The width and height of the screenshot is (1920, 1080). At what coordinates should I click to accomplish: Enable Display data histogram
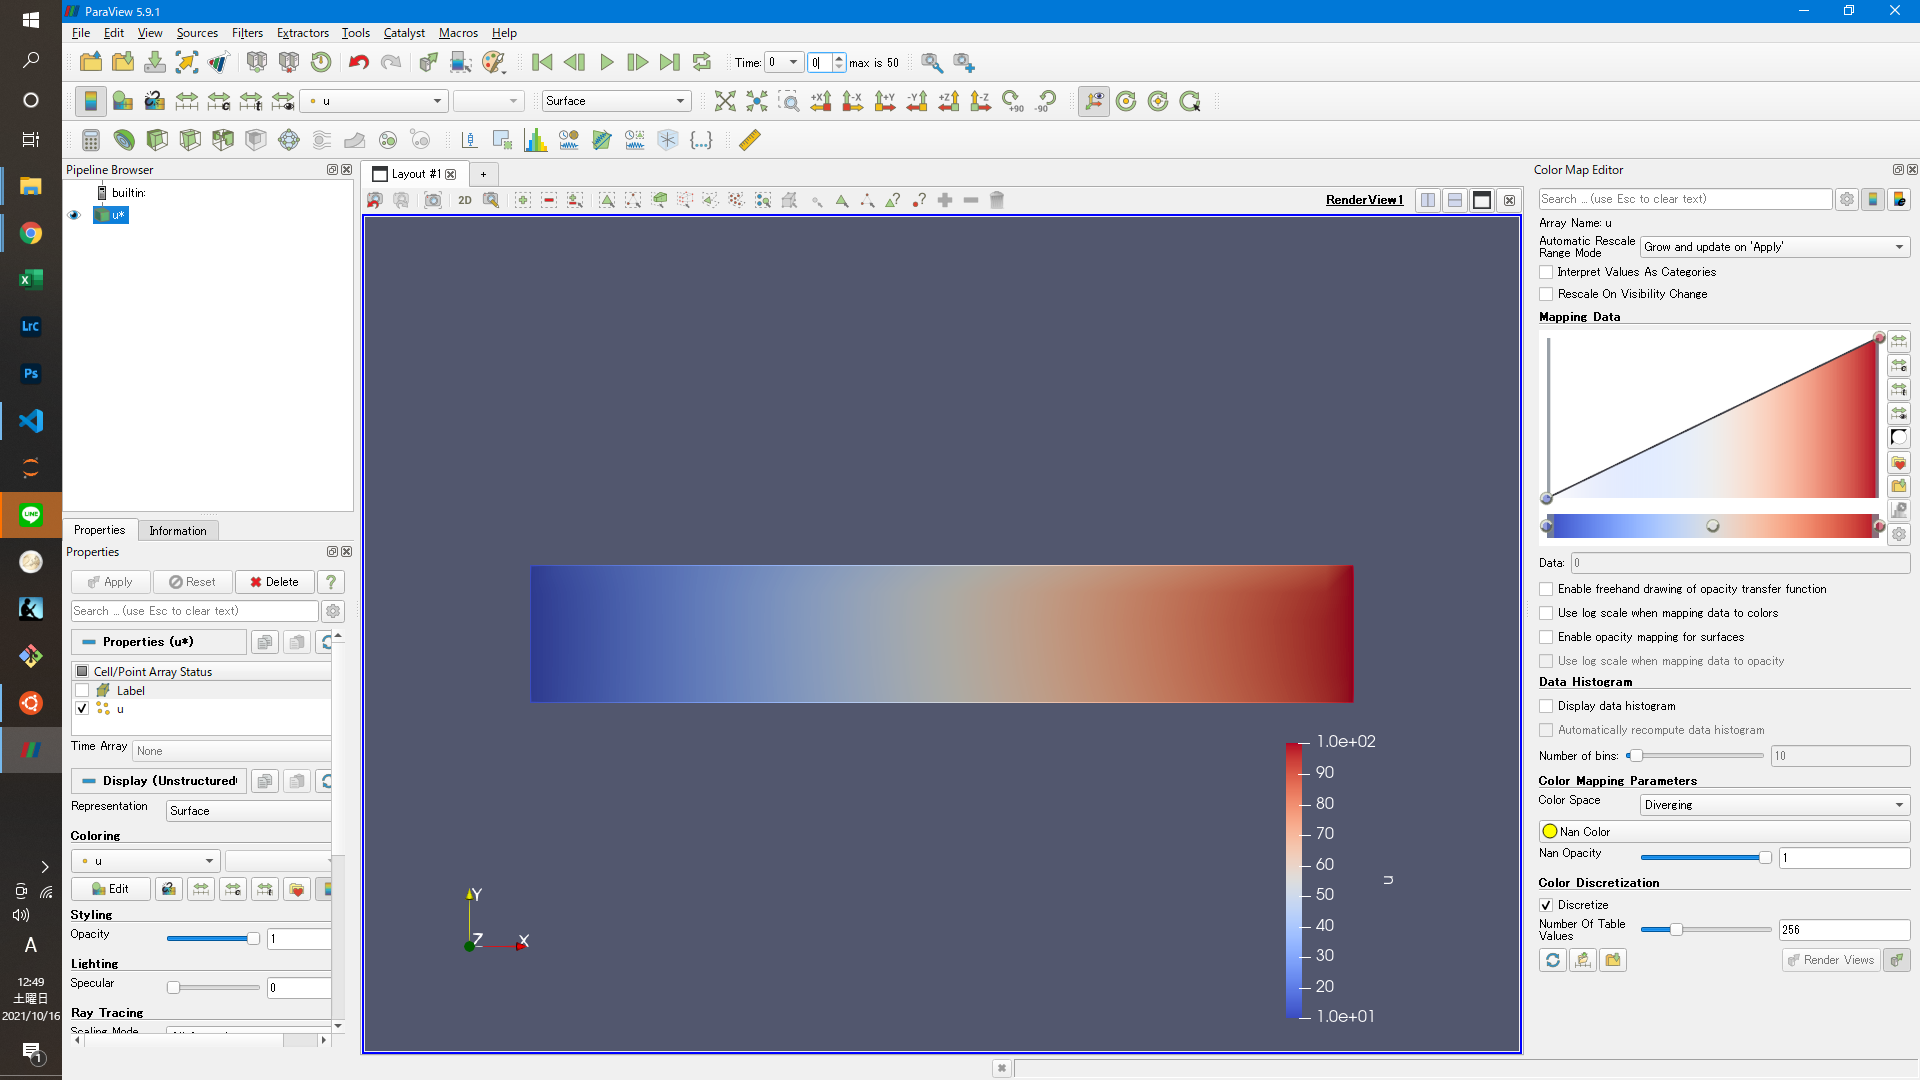point(1546,706)
